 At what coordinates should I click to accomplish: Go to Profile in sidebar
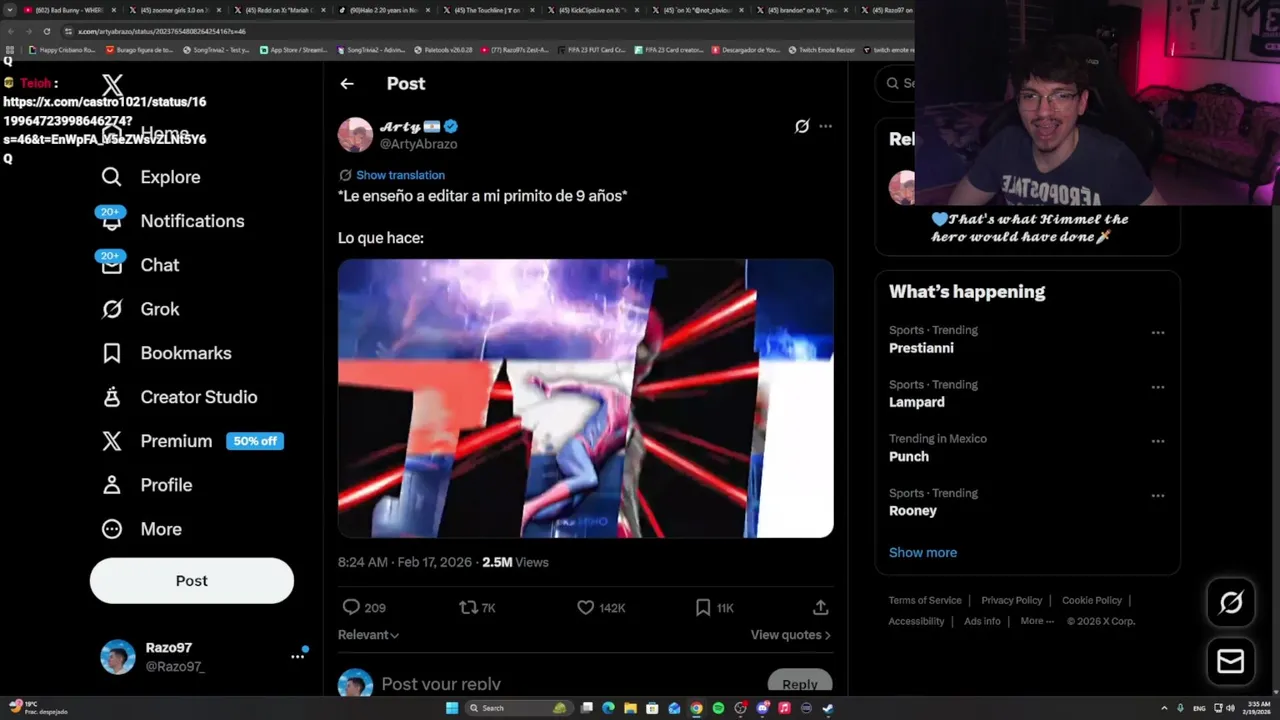146,485
